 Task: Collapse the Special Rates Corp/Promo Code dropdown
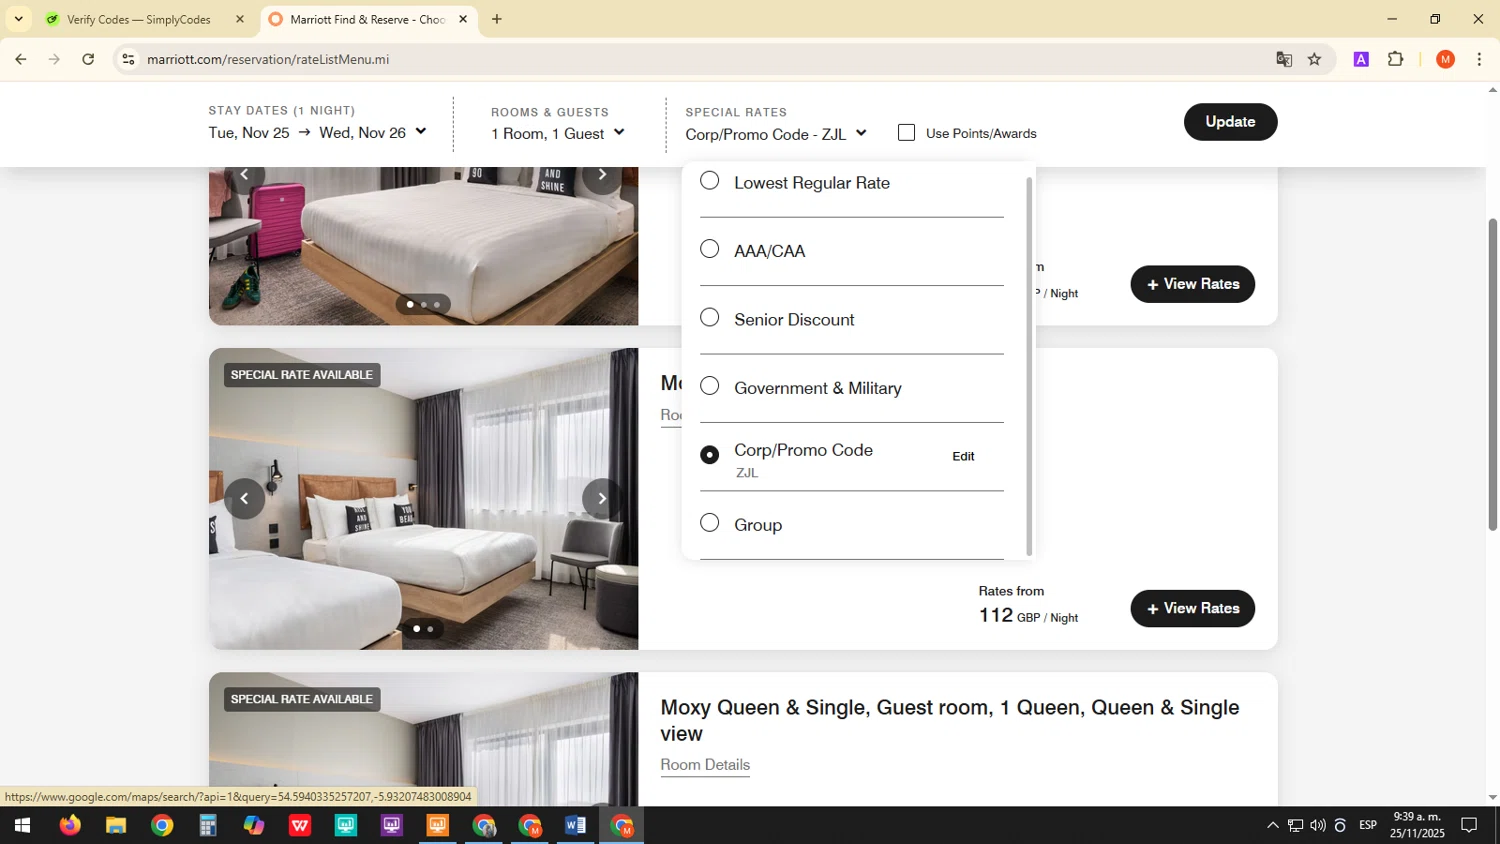[776, 134]
